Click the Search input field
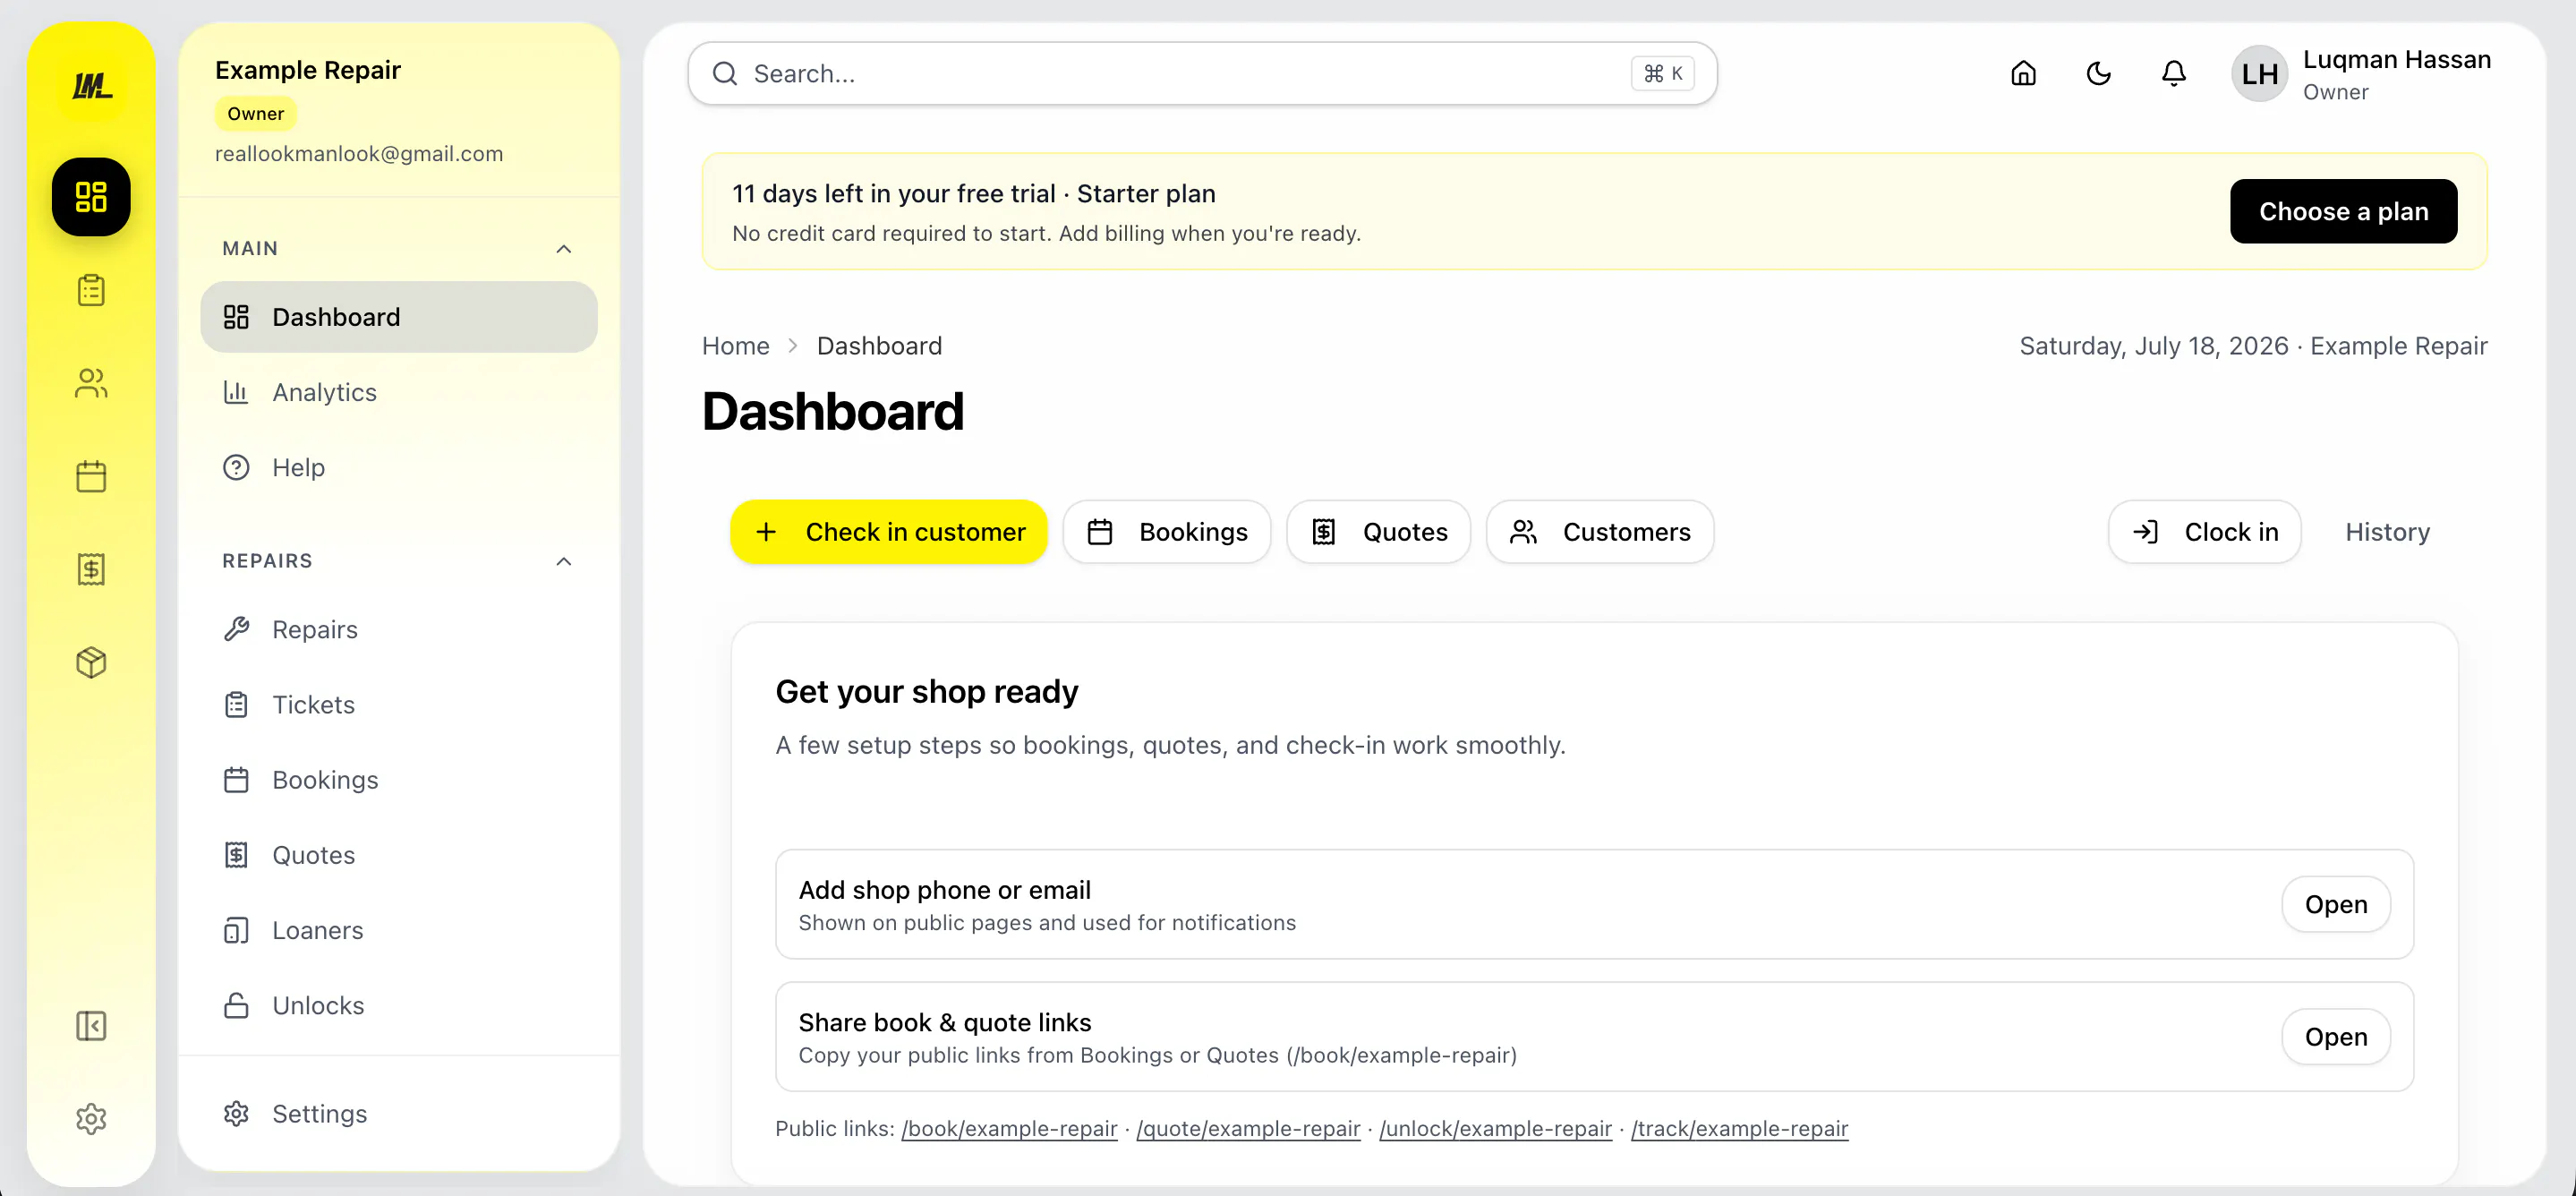The image size is (2576, 1196). pos(1202,73)
